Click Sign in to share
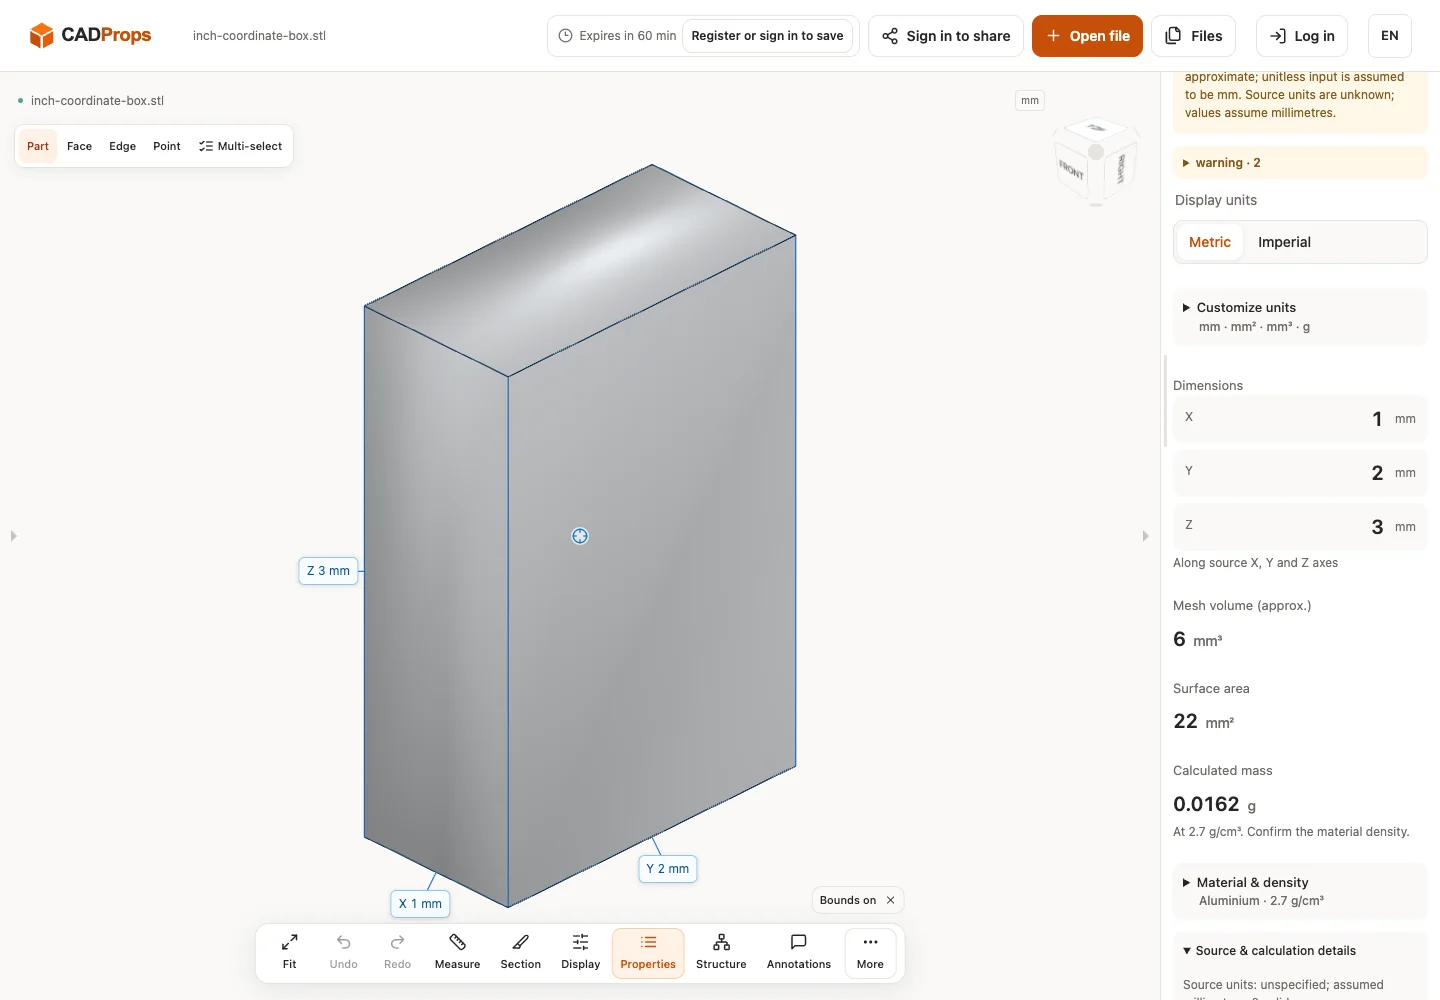The height and width of the screenshot is (1000, 1440). tap(946, 36)
